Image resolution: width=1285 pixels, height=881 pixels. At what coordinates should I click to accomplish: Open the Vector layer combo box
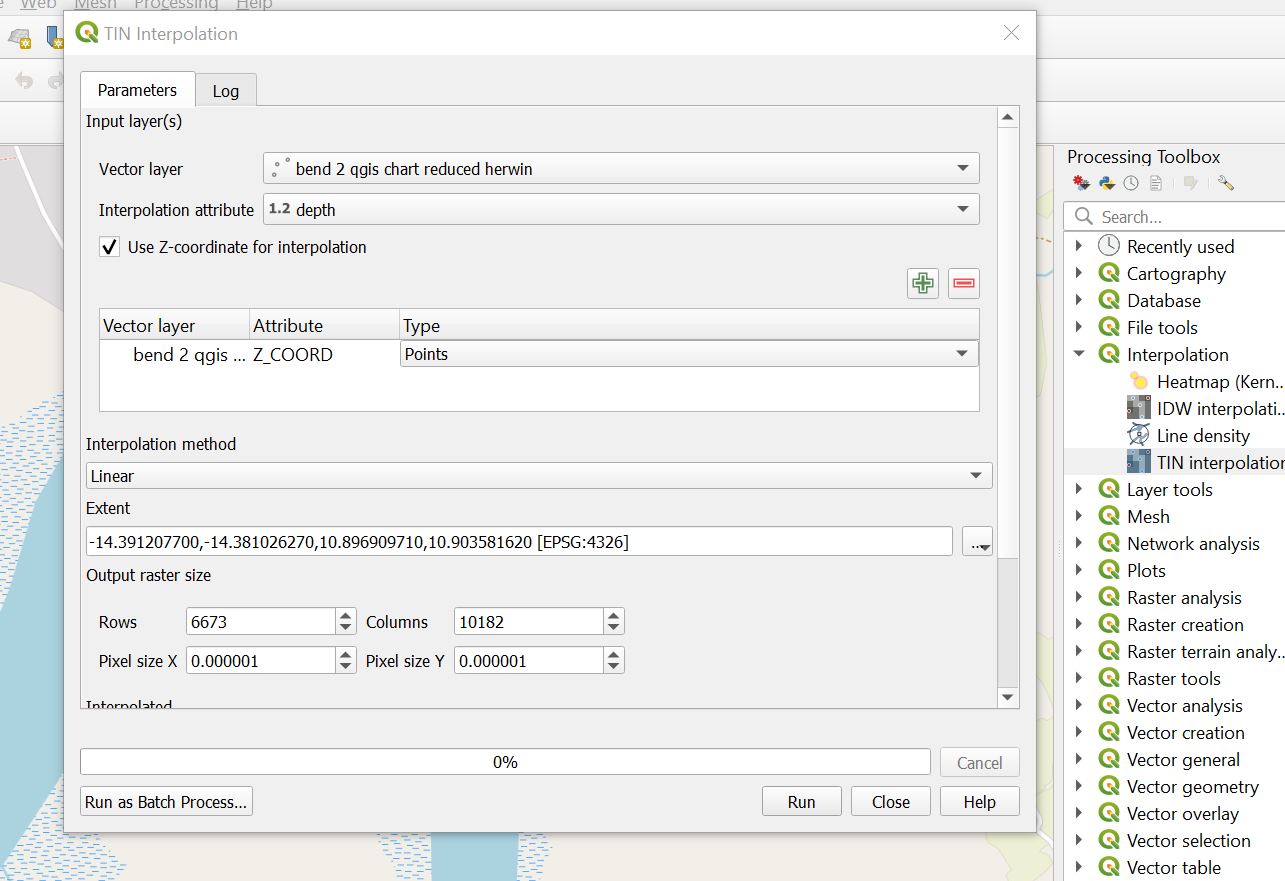click(x=621, y=168)
